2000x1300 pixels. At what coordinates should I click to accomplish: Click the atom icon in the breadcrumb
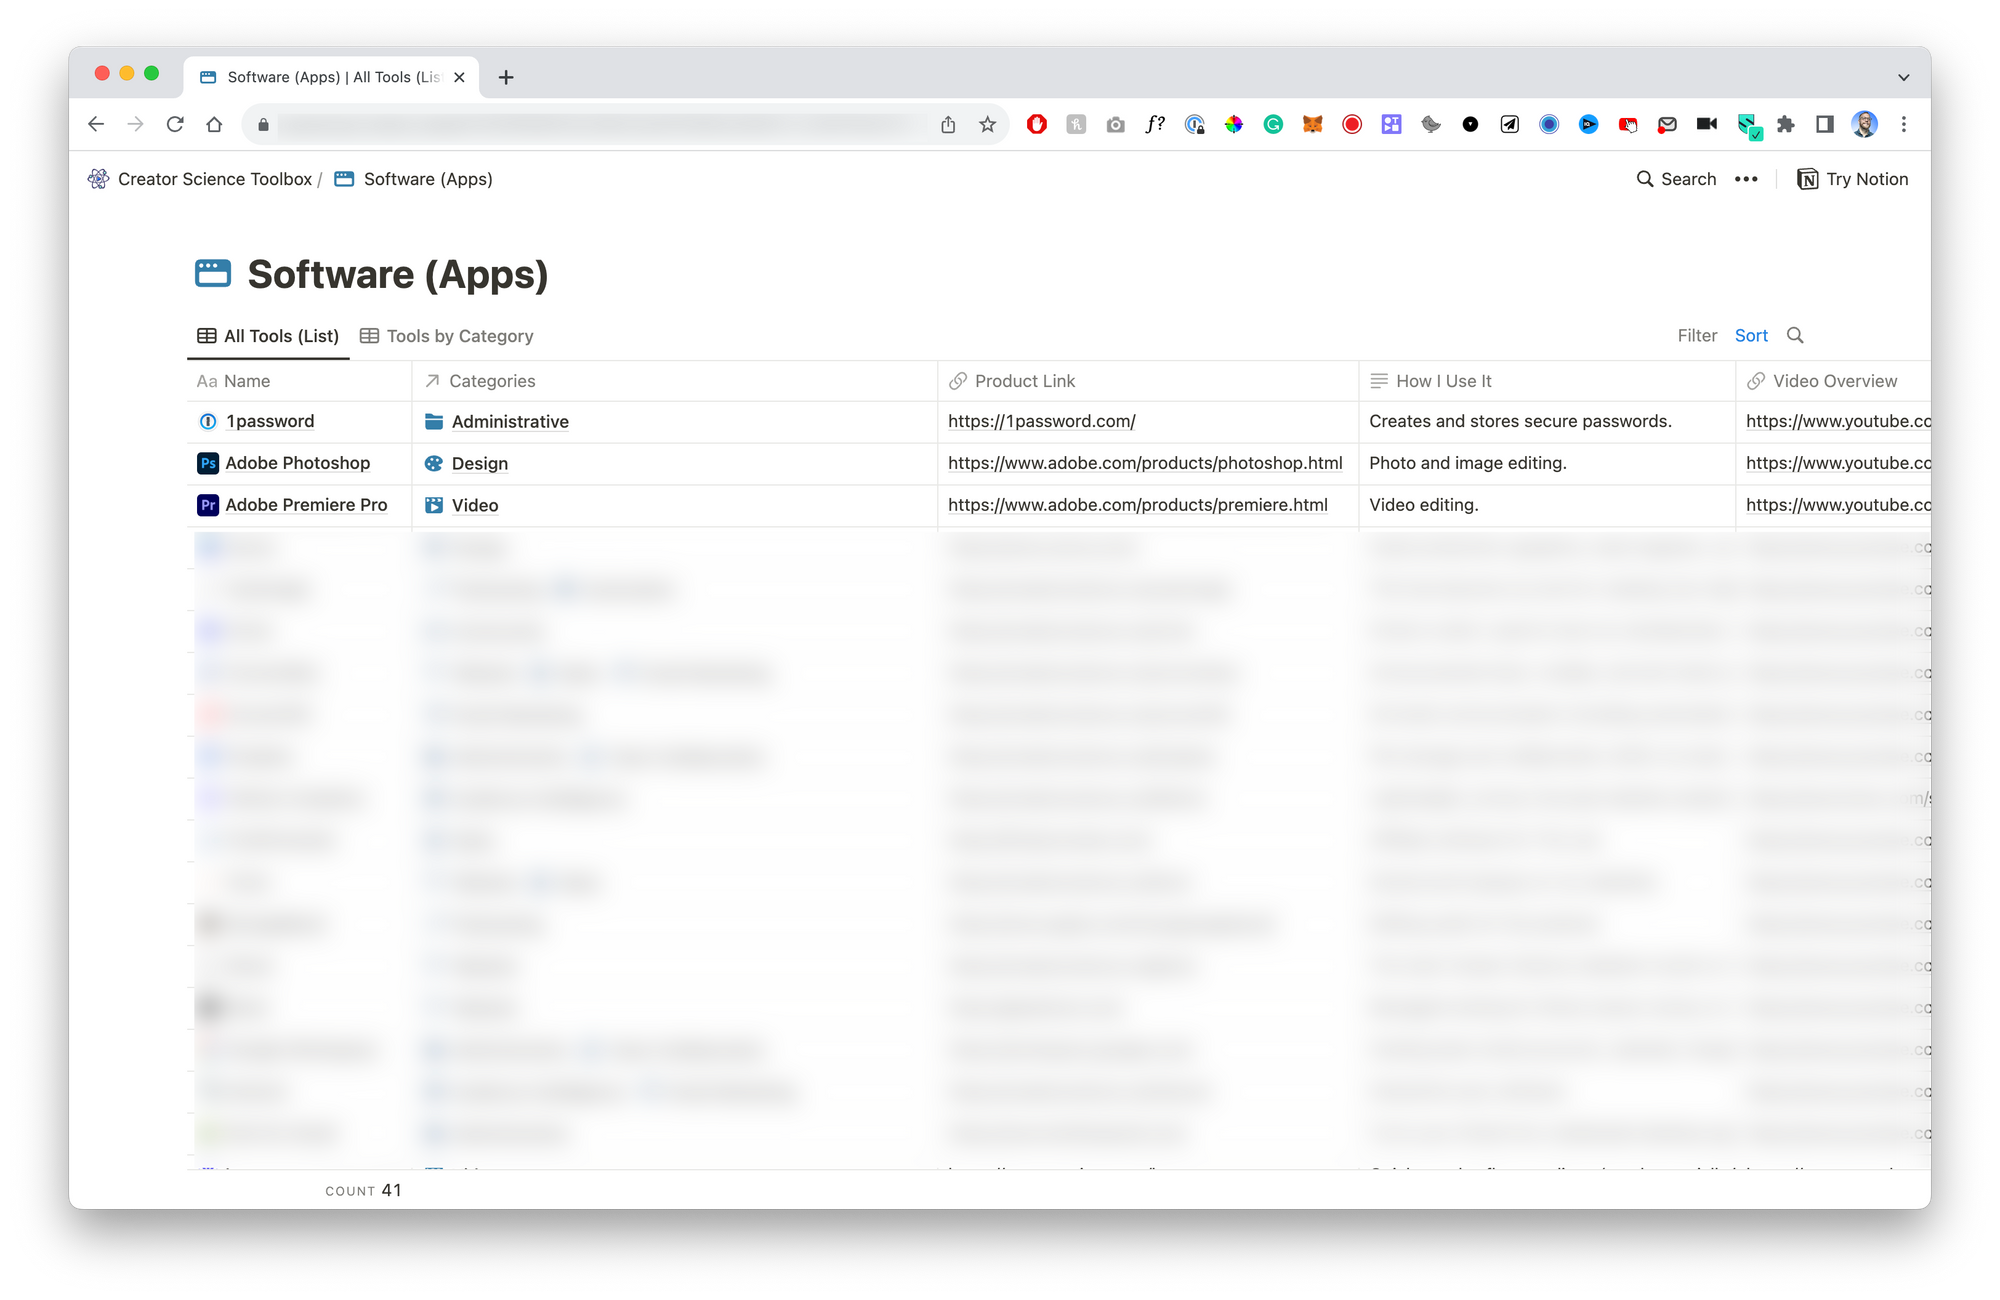pos(99,178)
